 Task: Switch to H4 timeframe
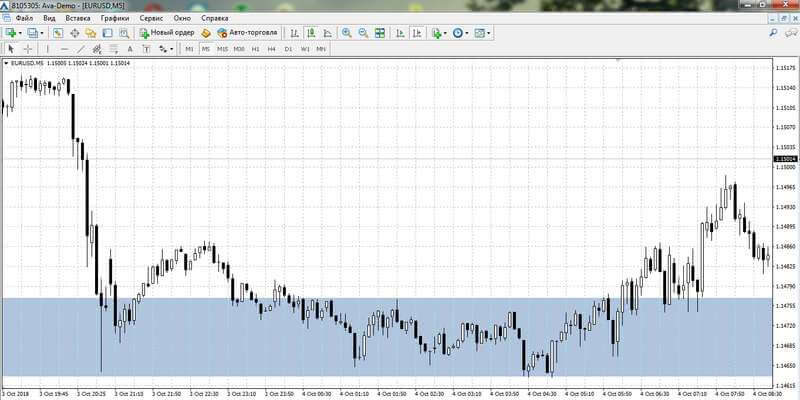271,49
